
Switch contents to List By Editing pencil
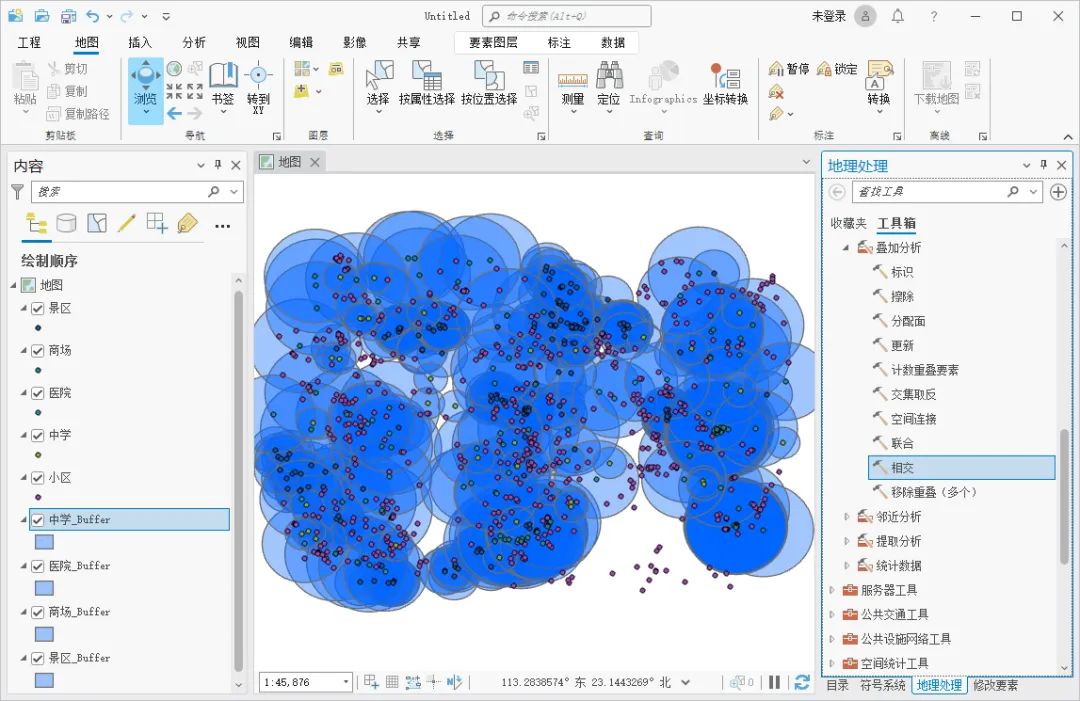[127, 223]
